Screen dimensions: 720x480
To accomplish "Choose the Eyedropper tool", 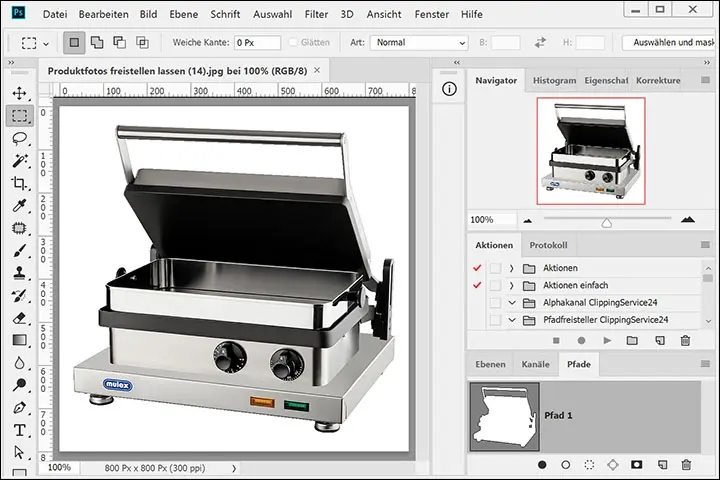I will point(19,206).
